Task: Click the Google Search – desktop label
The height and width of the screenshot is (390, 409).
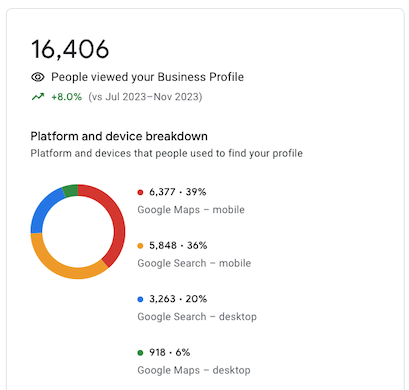Action: pyautogui.click(x=197, y=317)
